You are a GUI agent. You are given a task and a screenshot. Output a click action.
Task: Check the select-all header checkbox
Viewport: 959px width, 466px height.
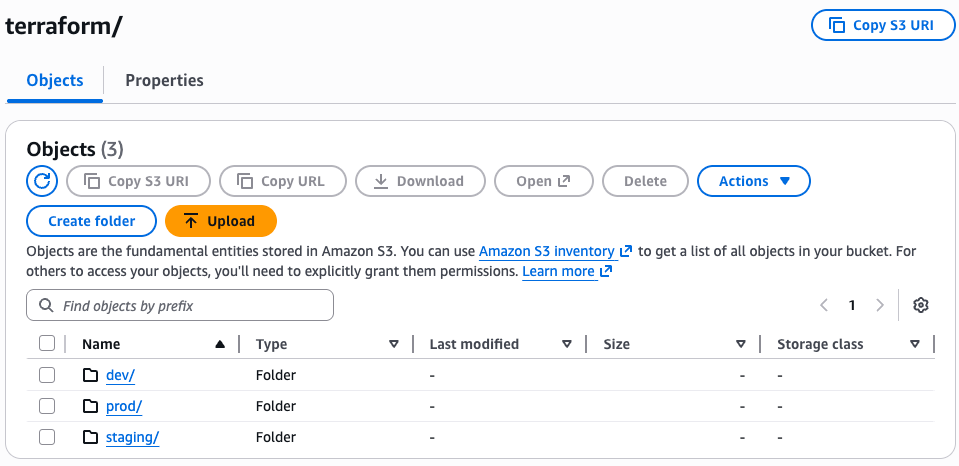pyautogui.click(x=47, y=344)
